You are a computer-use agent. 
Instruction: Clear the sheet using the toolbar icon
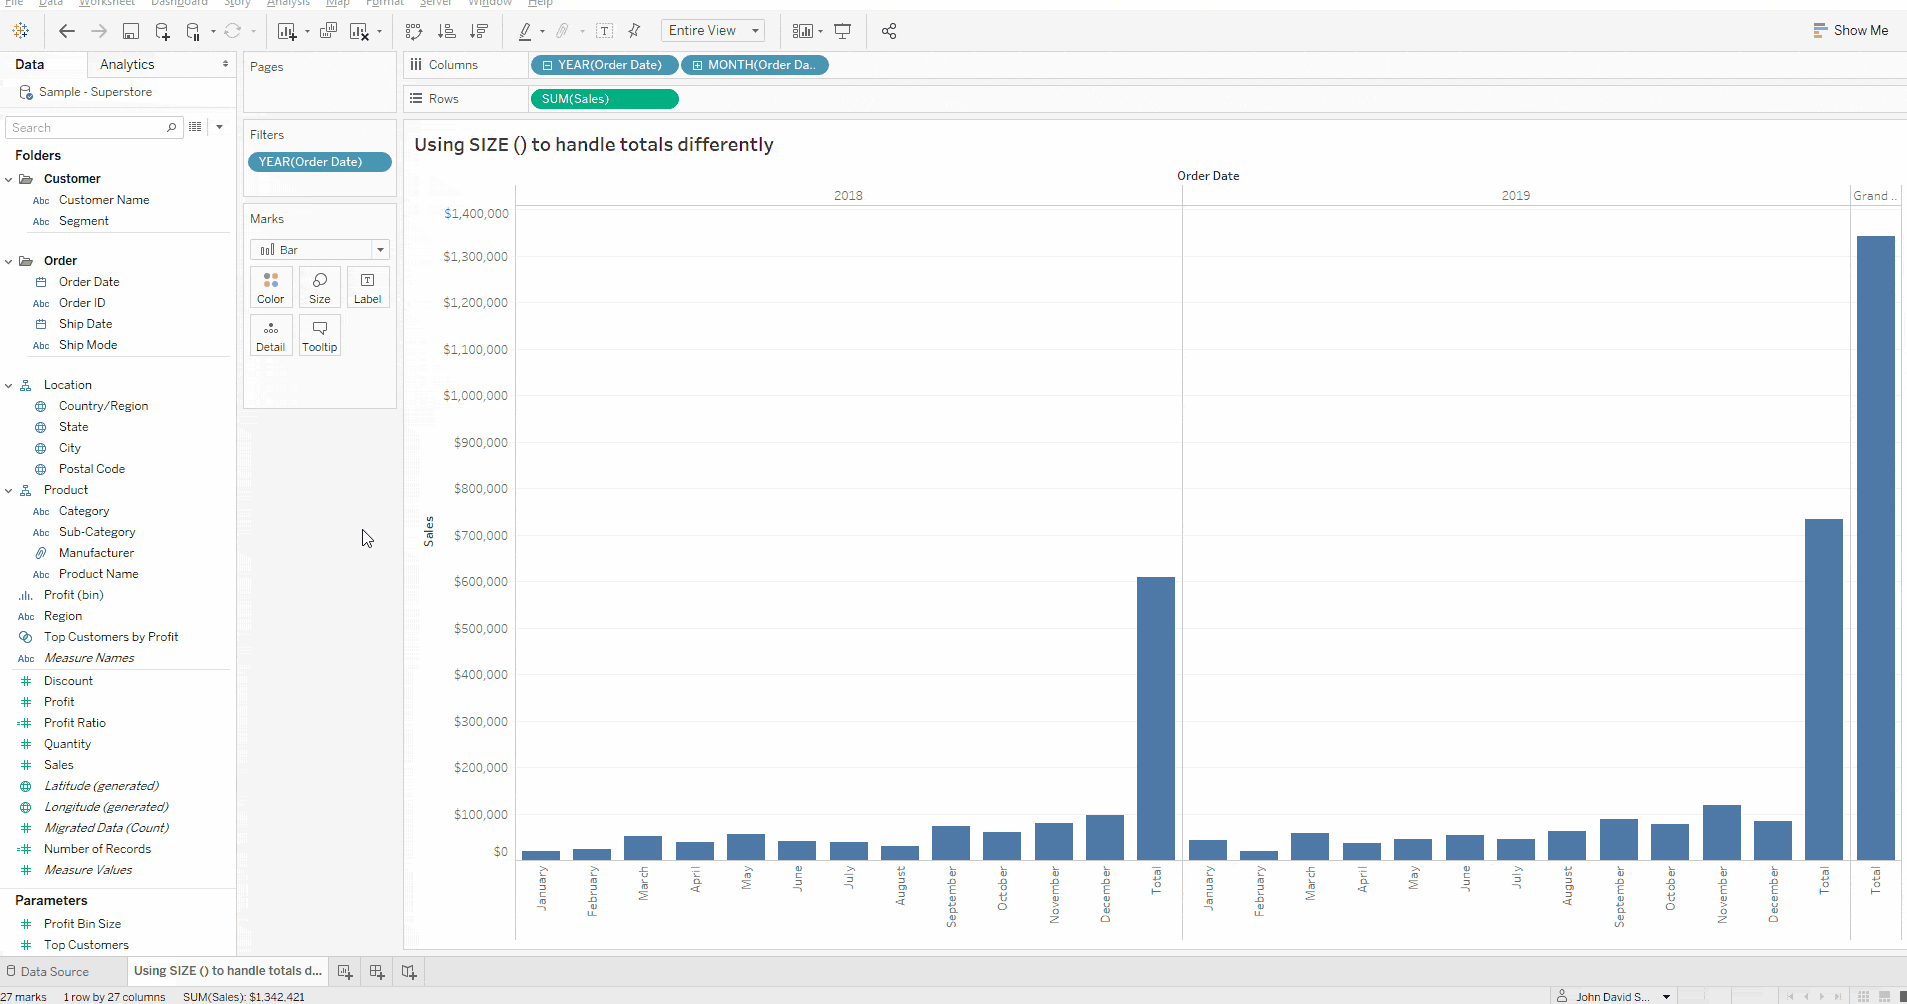359,31
